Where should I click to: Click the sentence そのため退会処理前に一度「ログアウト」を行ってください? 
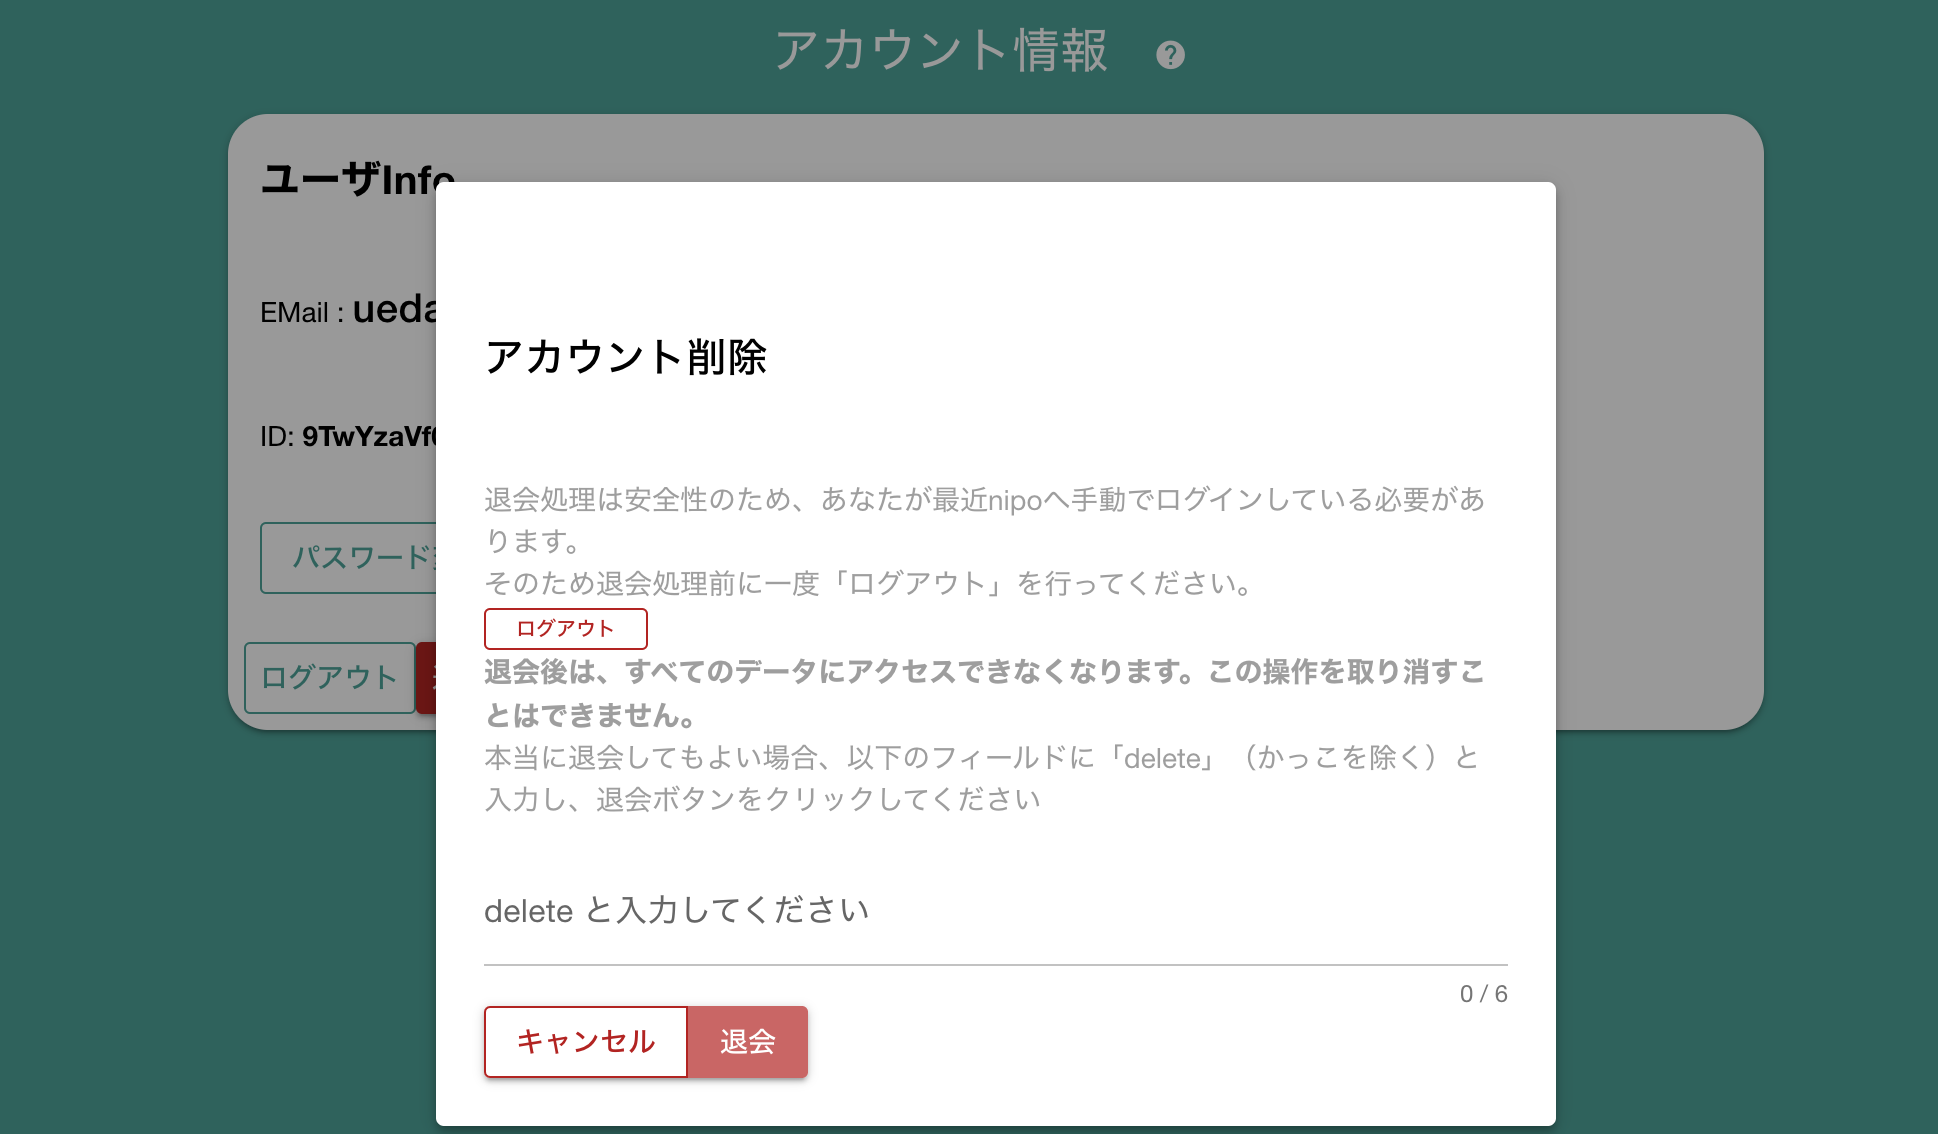pyautogui.click(x=870, y=584)
